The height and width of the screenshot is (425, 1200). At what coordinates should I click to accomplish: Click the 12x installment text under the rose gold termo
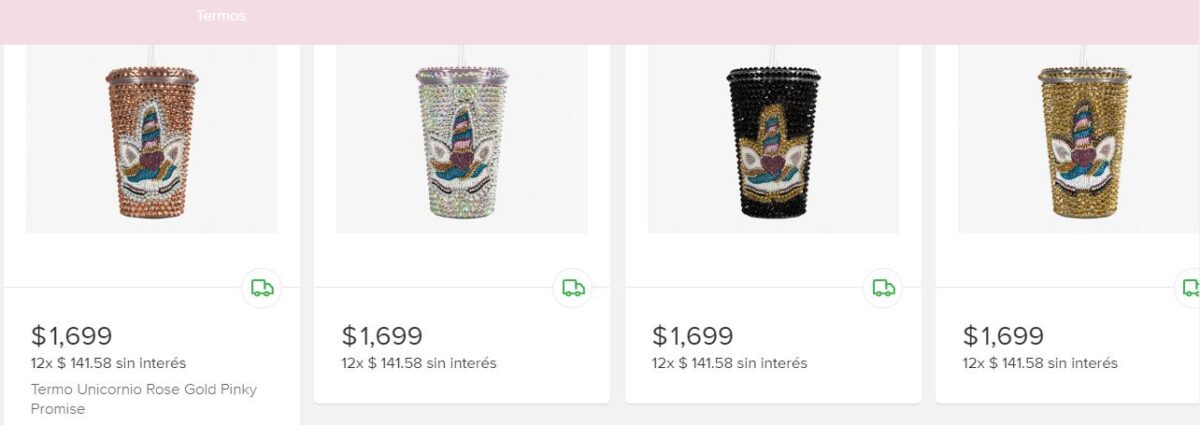click(108, 363)
